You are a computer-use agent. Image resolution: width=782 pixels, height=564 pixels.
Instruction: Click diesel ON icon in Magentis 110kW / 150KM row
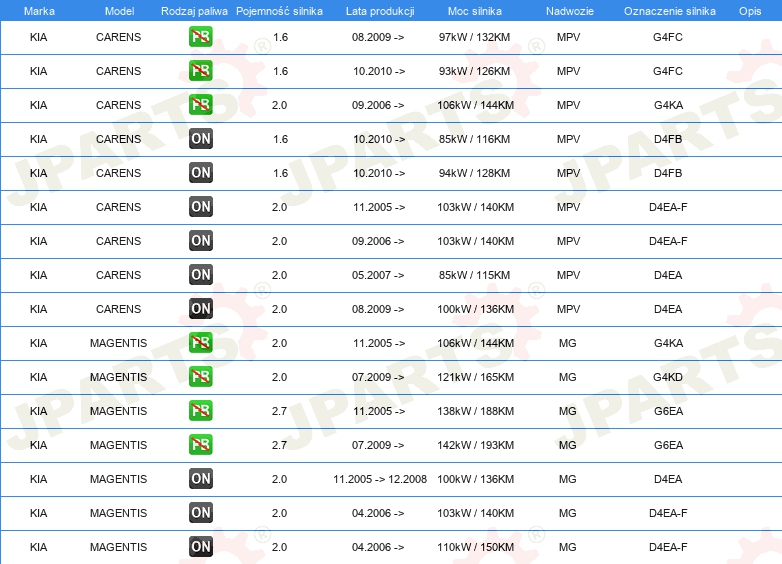[x=200, y=547]
